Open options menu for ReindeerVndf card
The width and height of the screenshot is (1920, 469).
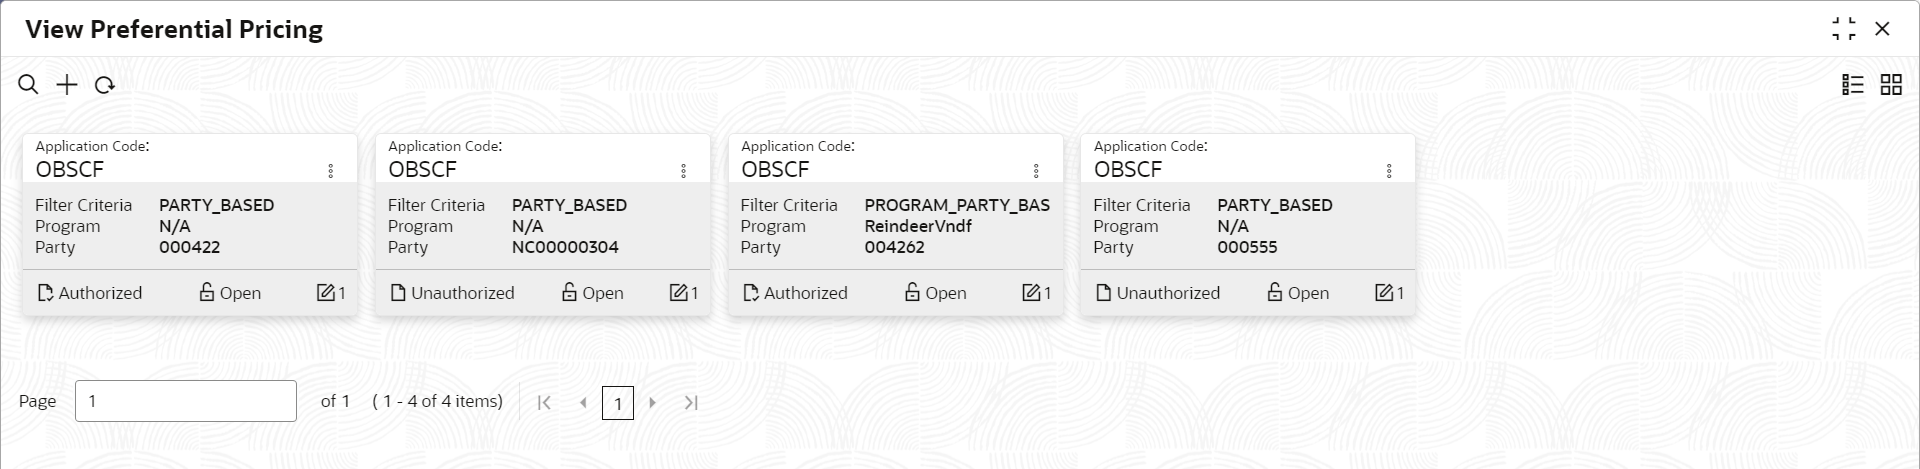(1036, 171)
